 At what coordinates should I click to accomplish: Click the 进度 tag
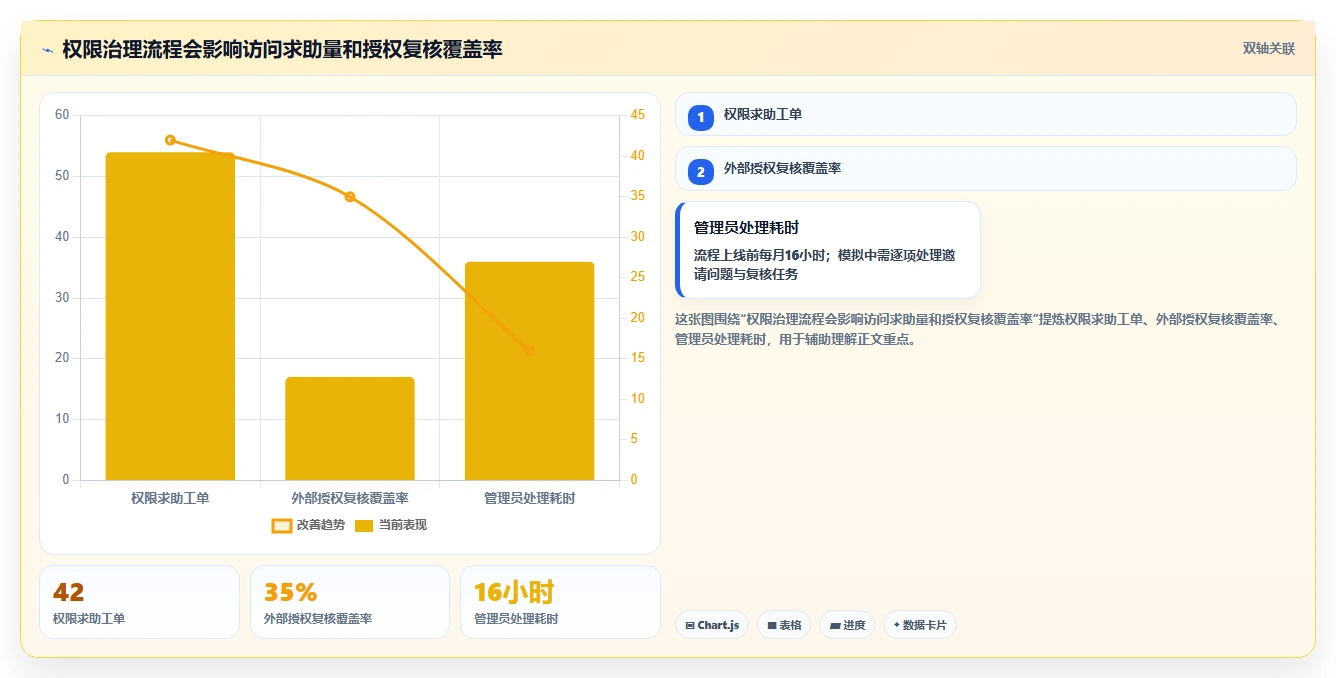847,625
